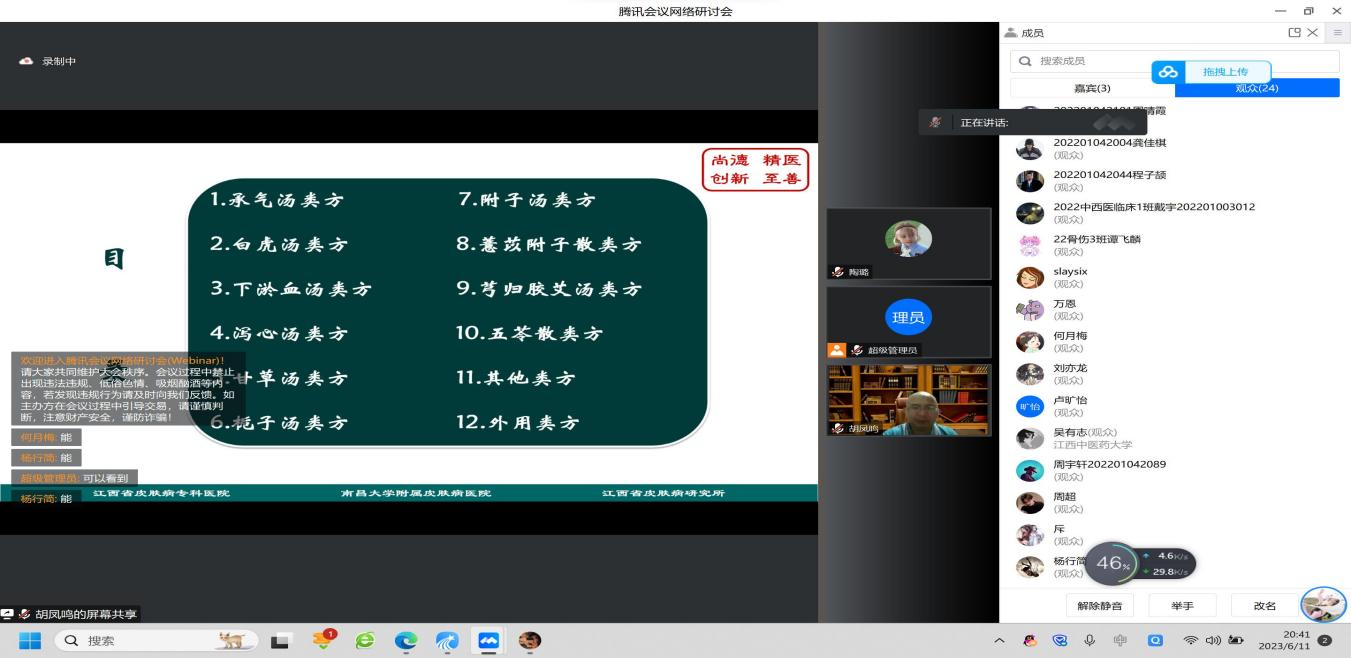Open the hamburger menu beside the members panel
The width and height of the screenshot is (1351, 658).
(x=1338, y=33)
